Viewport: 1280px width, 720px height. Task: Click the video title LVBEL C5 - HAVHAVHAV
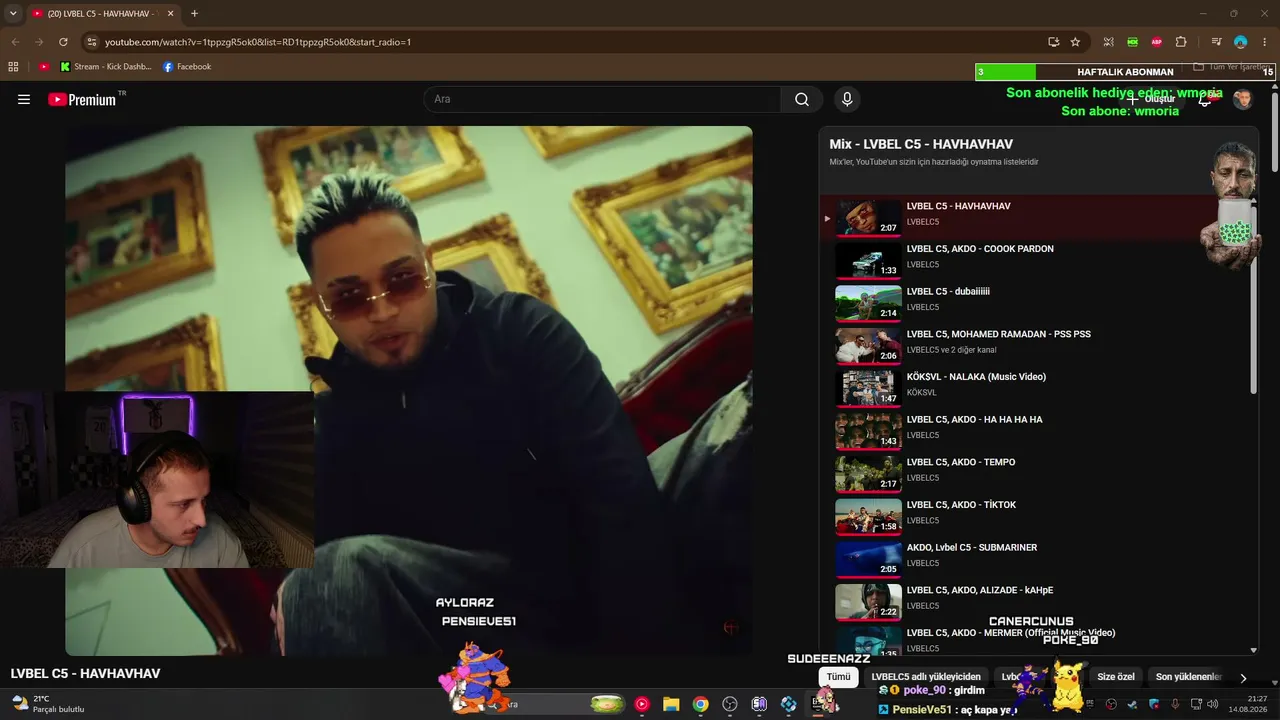click(x=85, y=674)
